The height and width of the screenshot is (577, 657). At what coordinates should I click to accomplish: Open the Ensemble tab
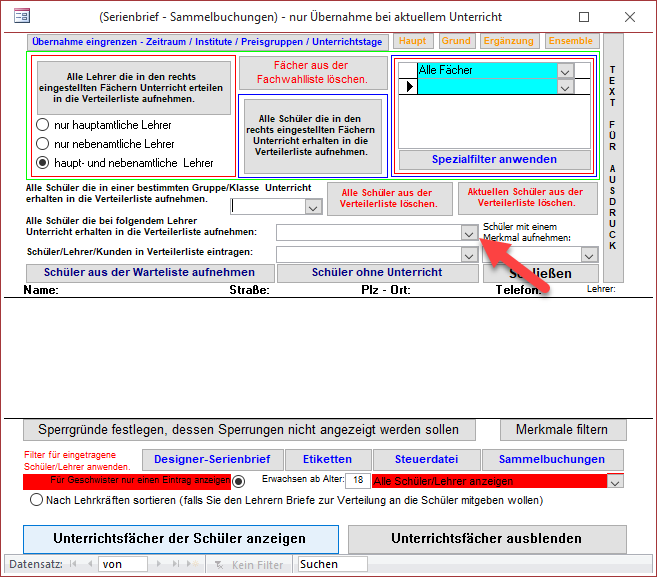click(570, 41)
